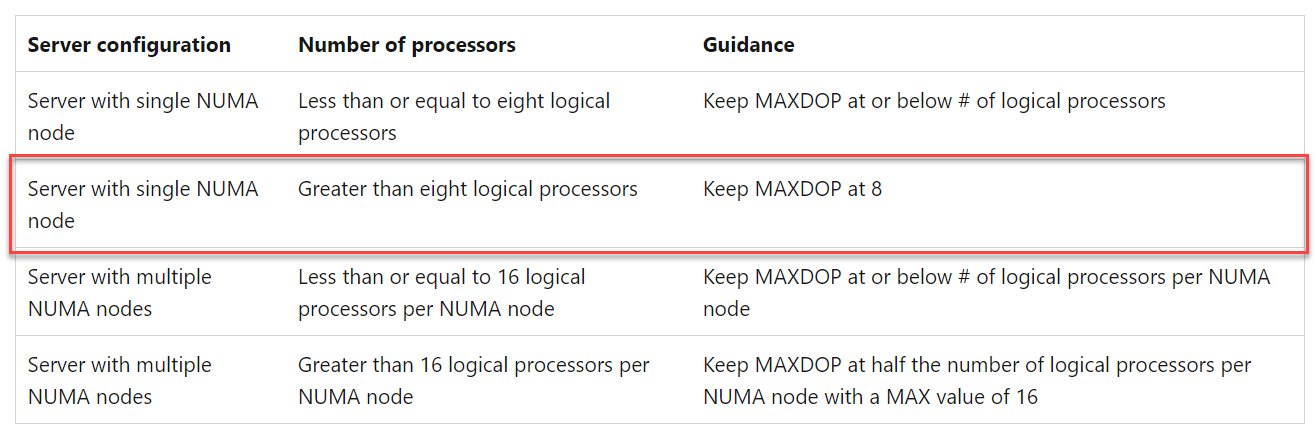Viewport: 1315px width, 433px height.
Task: Click third row 'Server with multiple NUMA nodes' cell
Action: pos(120,292)
